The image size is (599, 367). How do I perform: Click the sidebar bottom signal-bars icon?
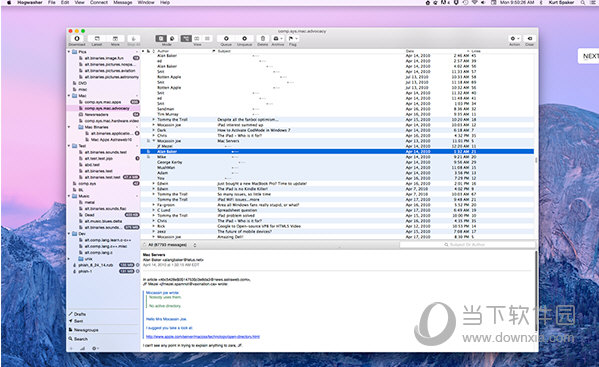(83, 348)
